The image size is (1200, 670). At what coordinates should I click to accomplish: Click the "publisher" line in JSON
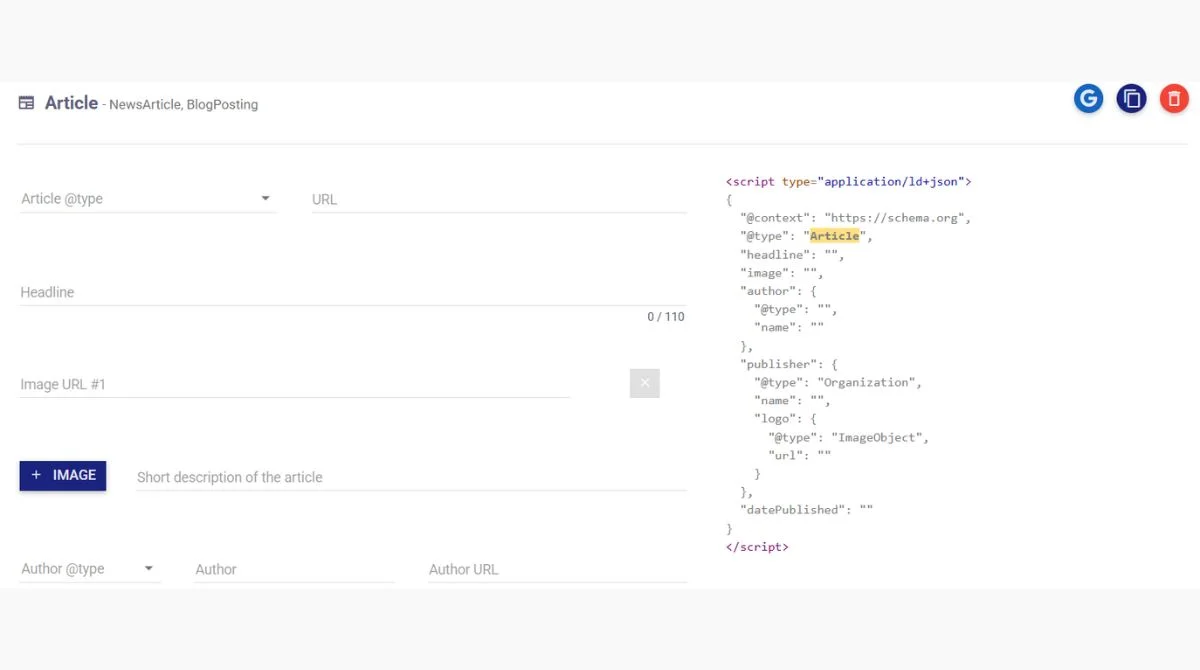(x=789, y=364)
